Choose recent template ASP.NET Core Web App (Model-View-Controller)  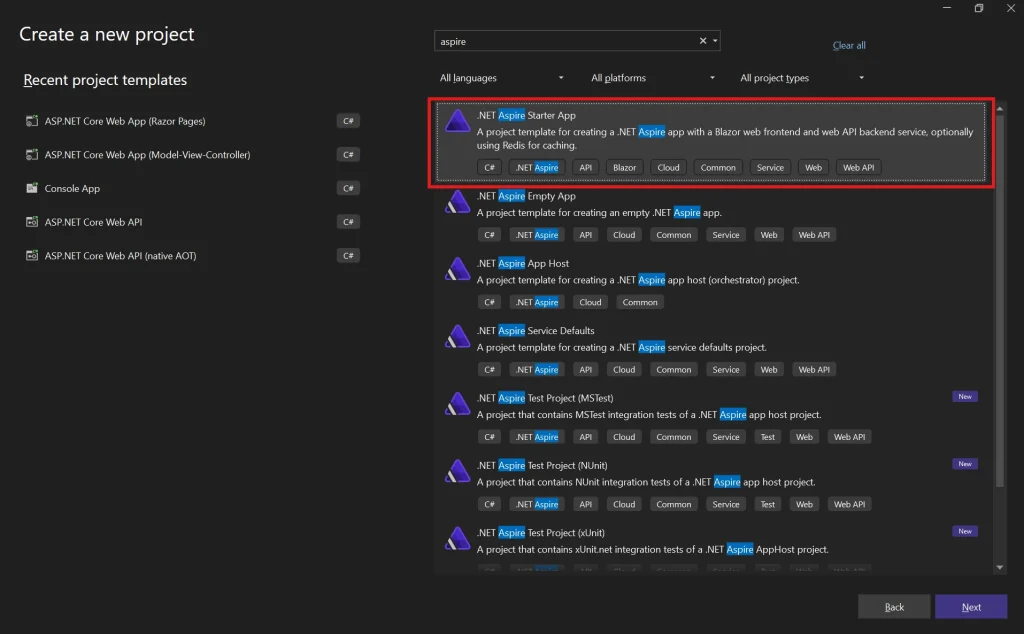[x=192, y=155]
